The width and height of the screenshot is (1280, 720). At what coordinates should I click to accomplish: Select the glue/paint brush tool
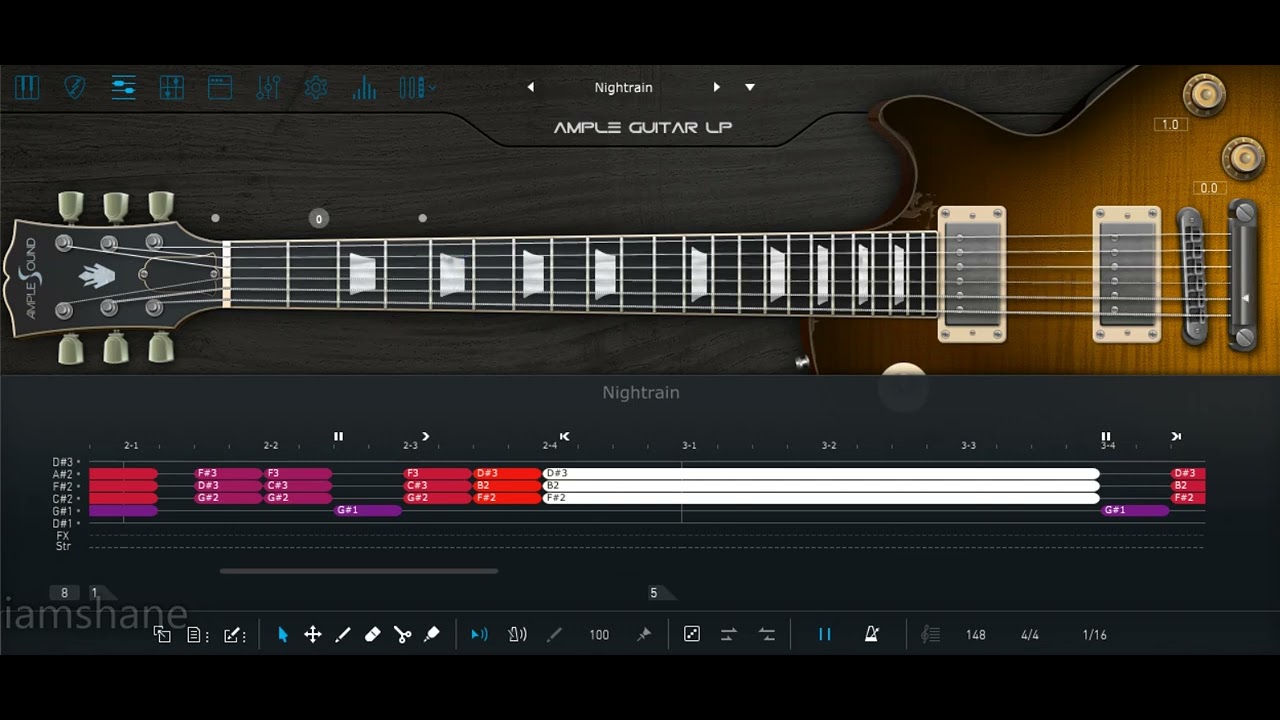point(432,634)
